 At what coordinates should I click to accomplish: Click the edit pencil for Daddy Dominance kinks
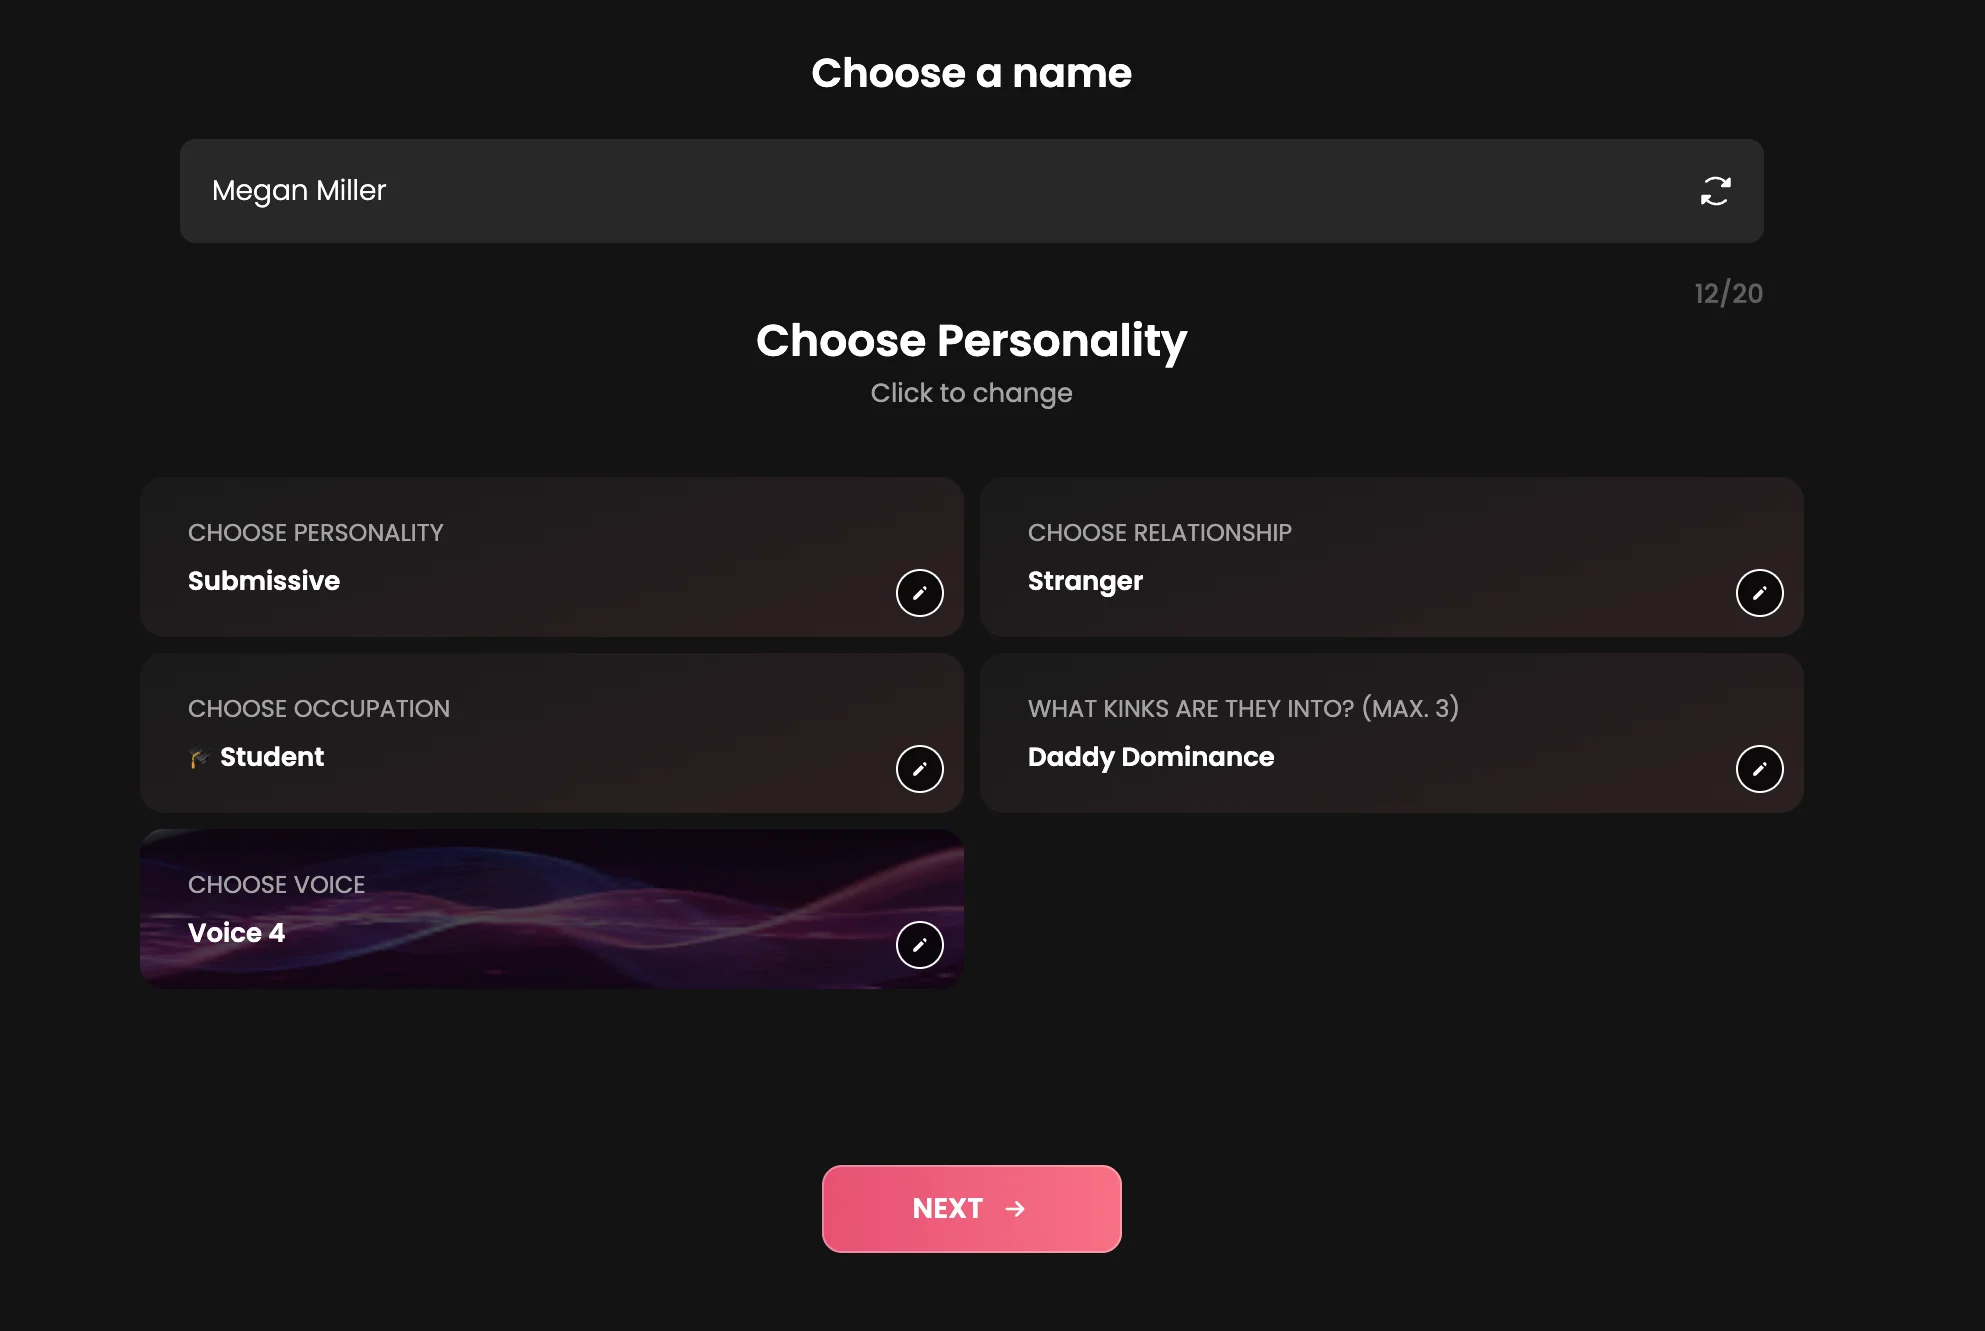point(1759,769)
